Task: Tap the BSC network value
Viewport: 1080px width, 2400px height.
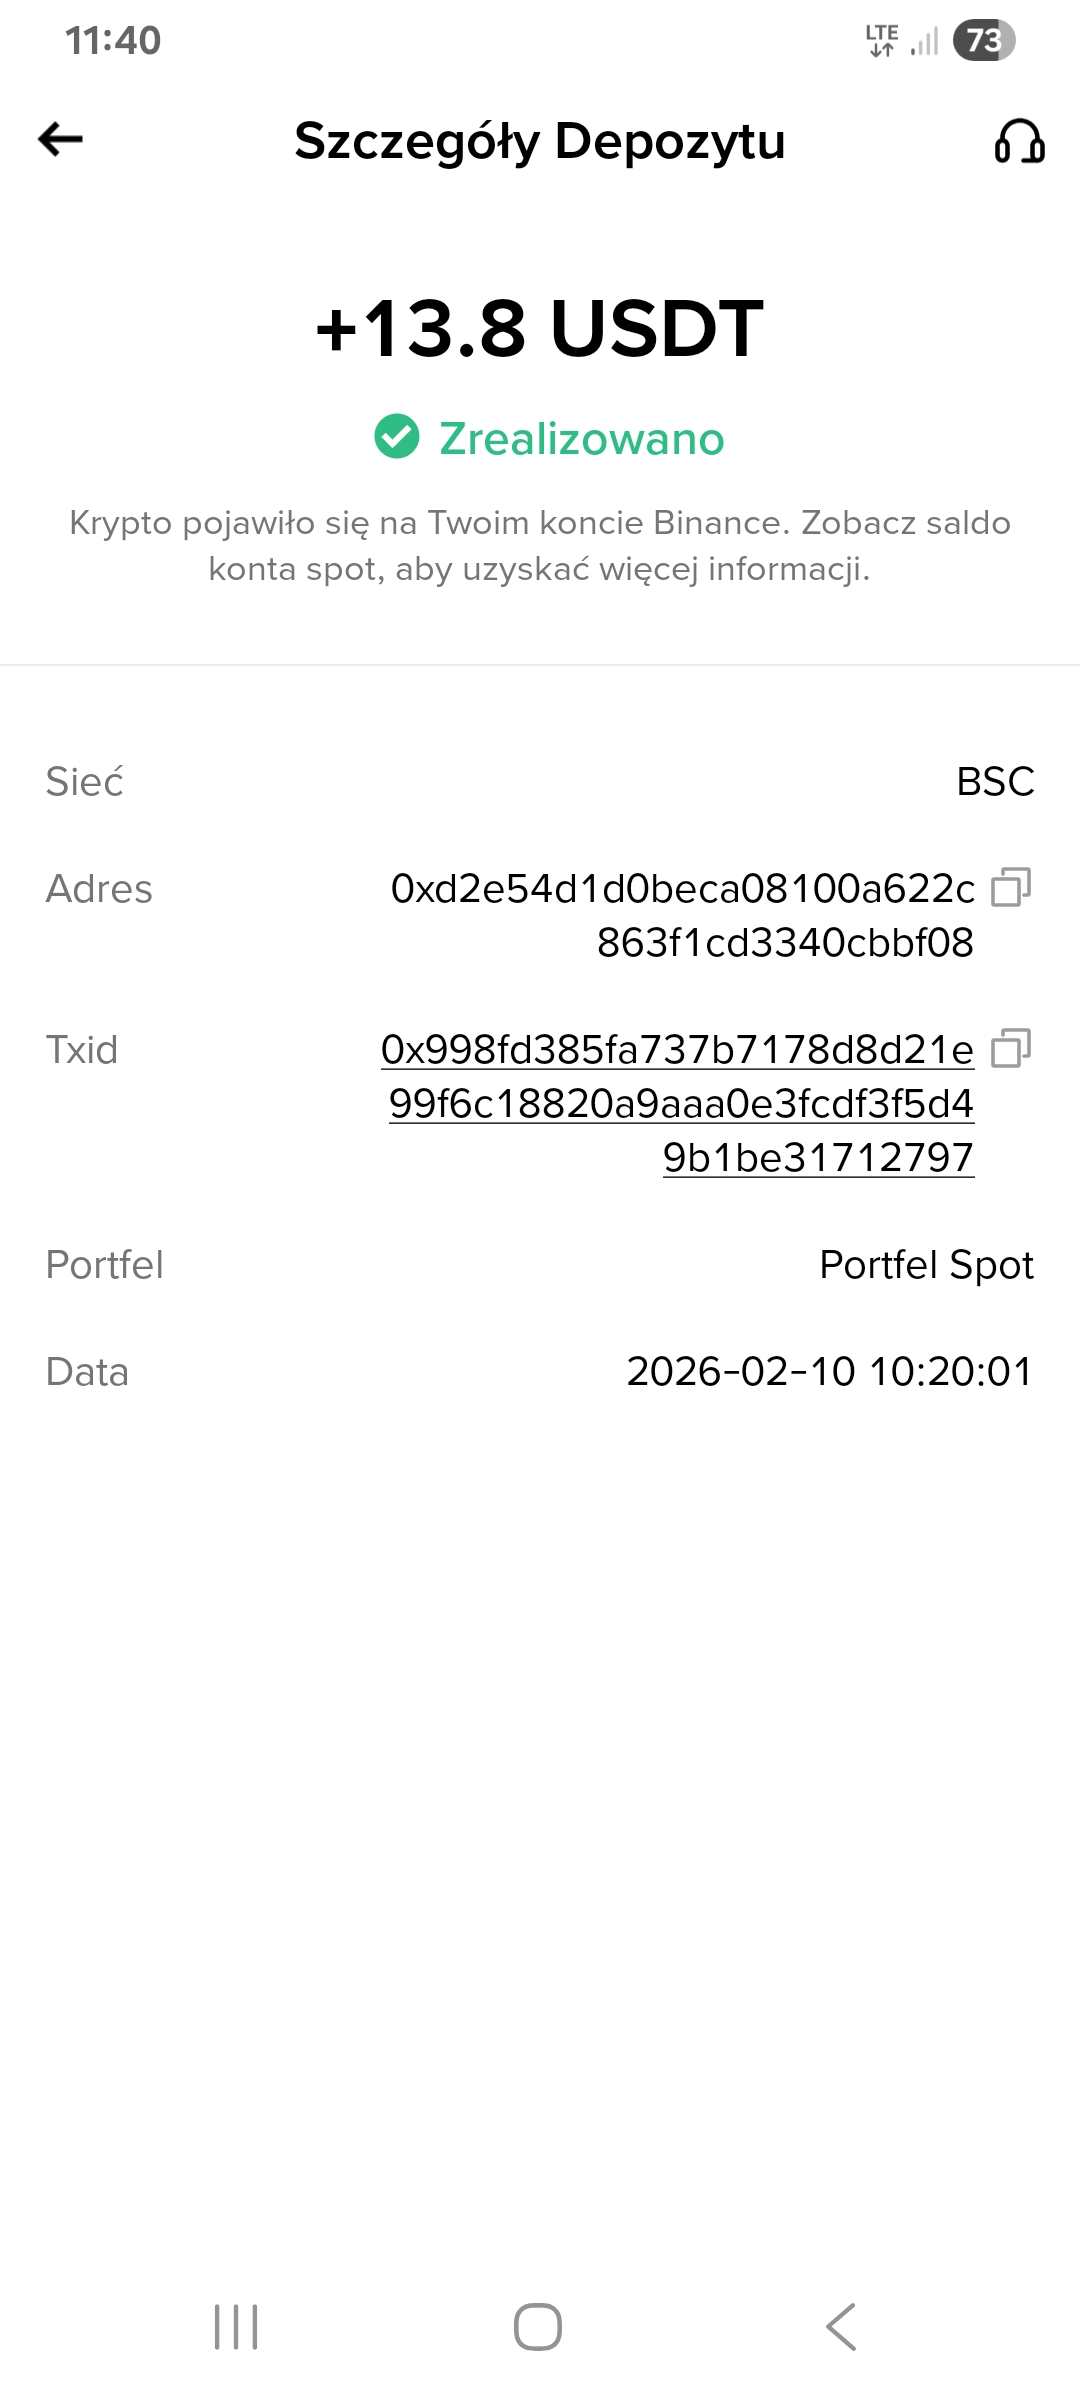Action: [995, 781]
